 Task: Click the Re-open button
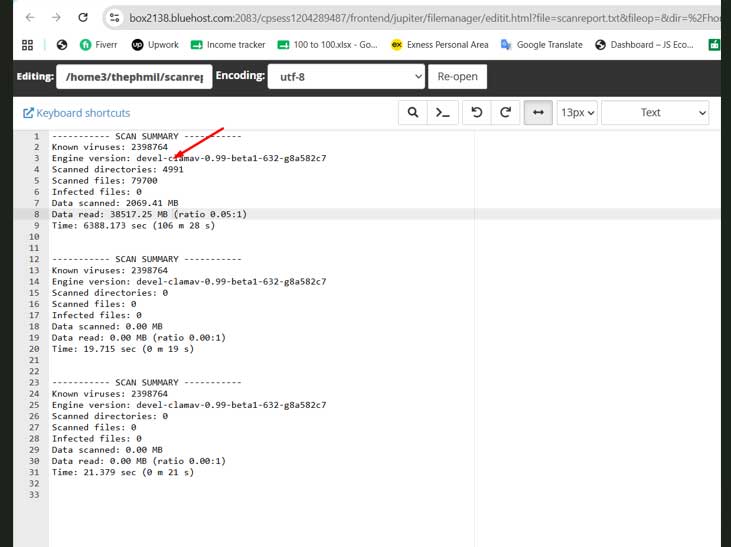[457, 76]
